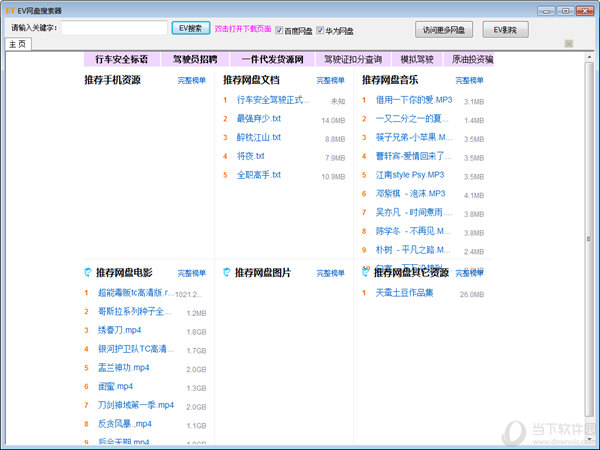600x450 pixels.
Task: Focus the keyword search input field
Action: (x=114, y=28)
